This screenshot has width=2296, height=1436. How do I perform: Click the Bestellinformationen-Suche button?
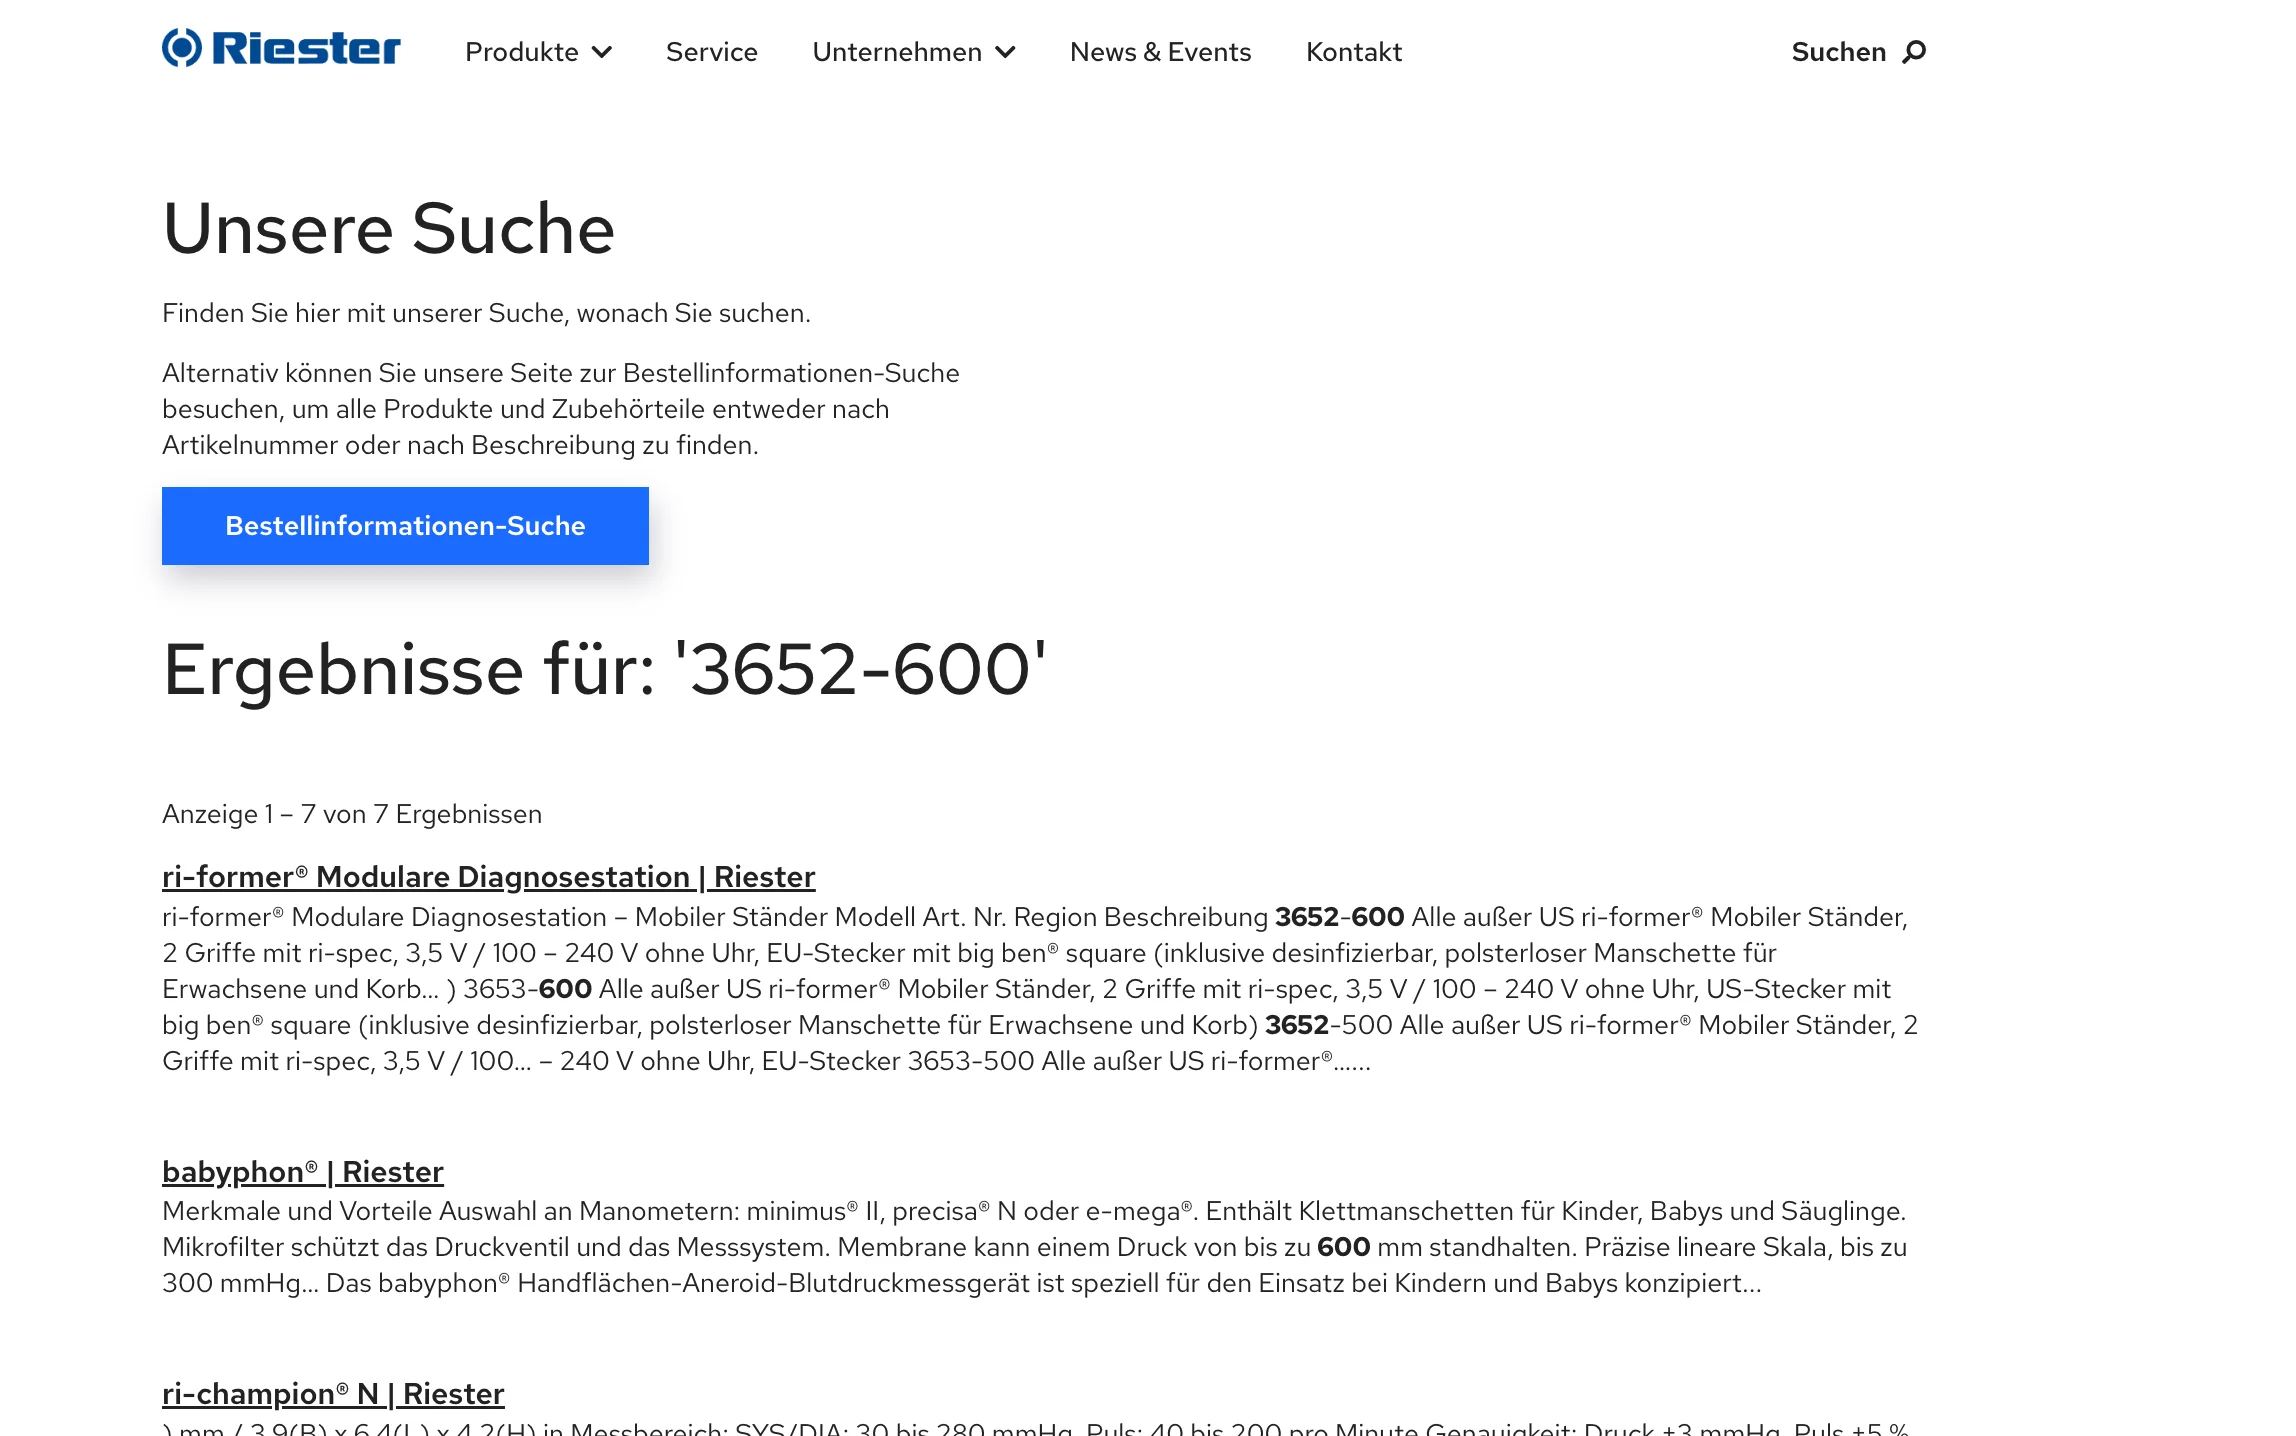coord(405,526)
